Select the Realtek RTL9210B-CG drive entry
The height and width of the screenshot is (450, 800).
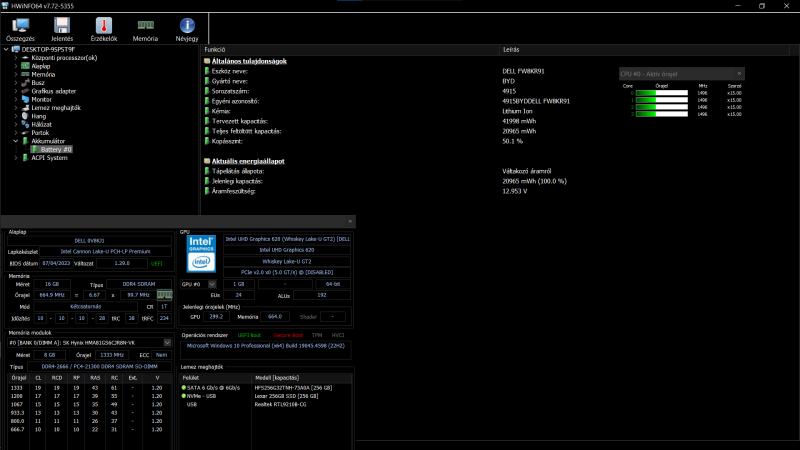click(x=280, y=405)
